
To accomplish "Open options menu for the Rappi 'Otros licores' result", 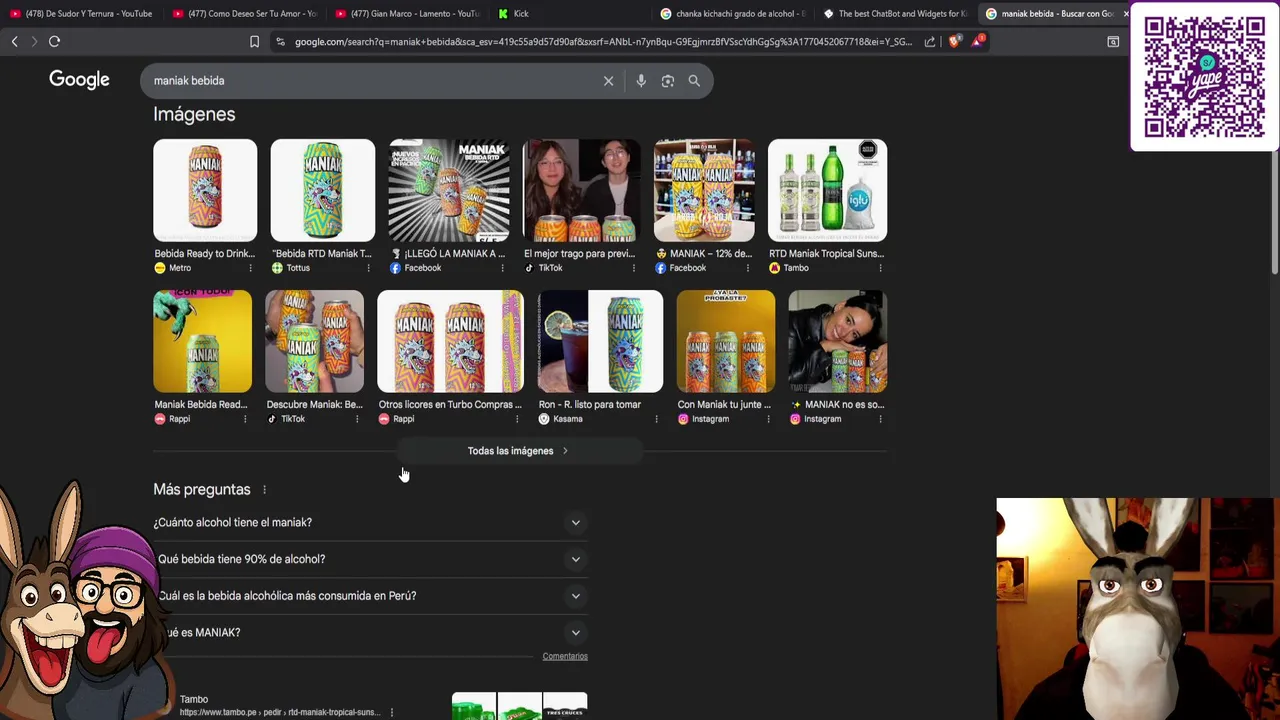I will [x=517, y=419].
